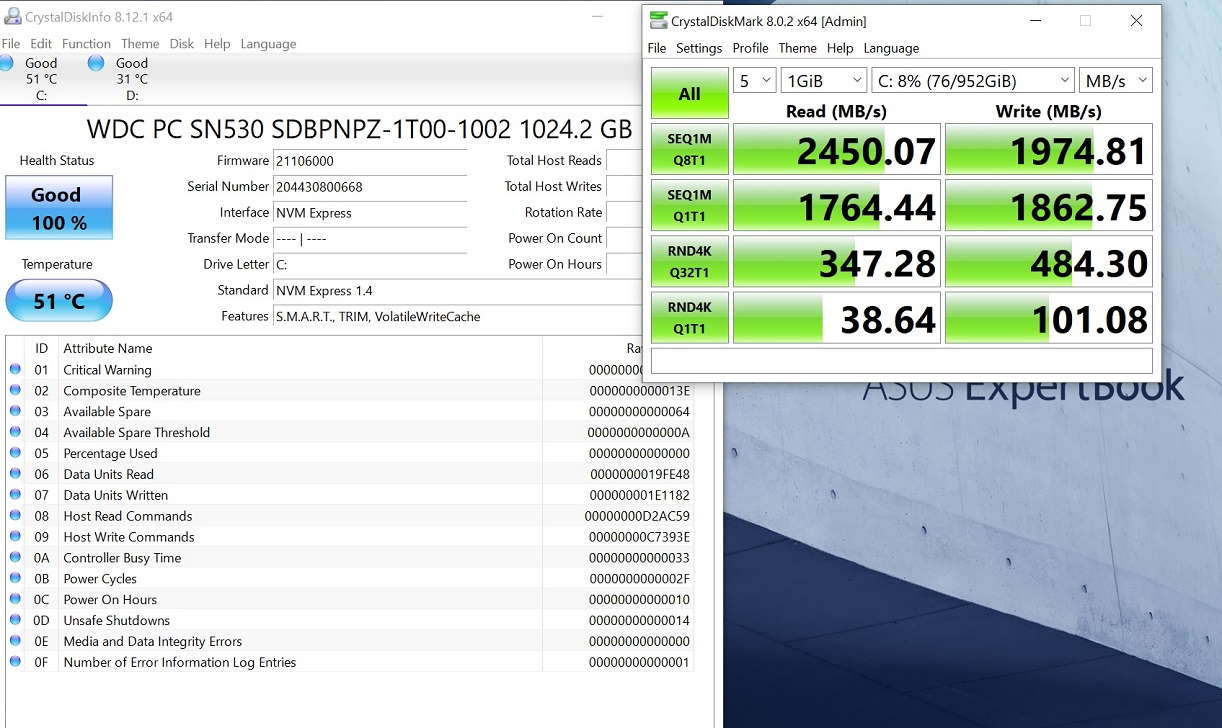Image resolution: width=1222 pixels, height=728 pixels.
Task: Start the SEQ1M Q8T1 benchmark test
Action: (689, 149)
